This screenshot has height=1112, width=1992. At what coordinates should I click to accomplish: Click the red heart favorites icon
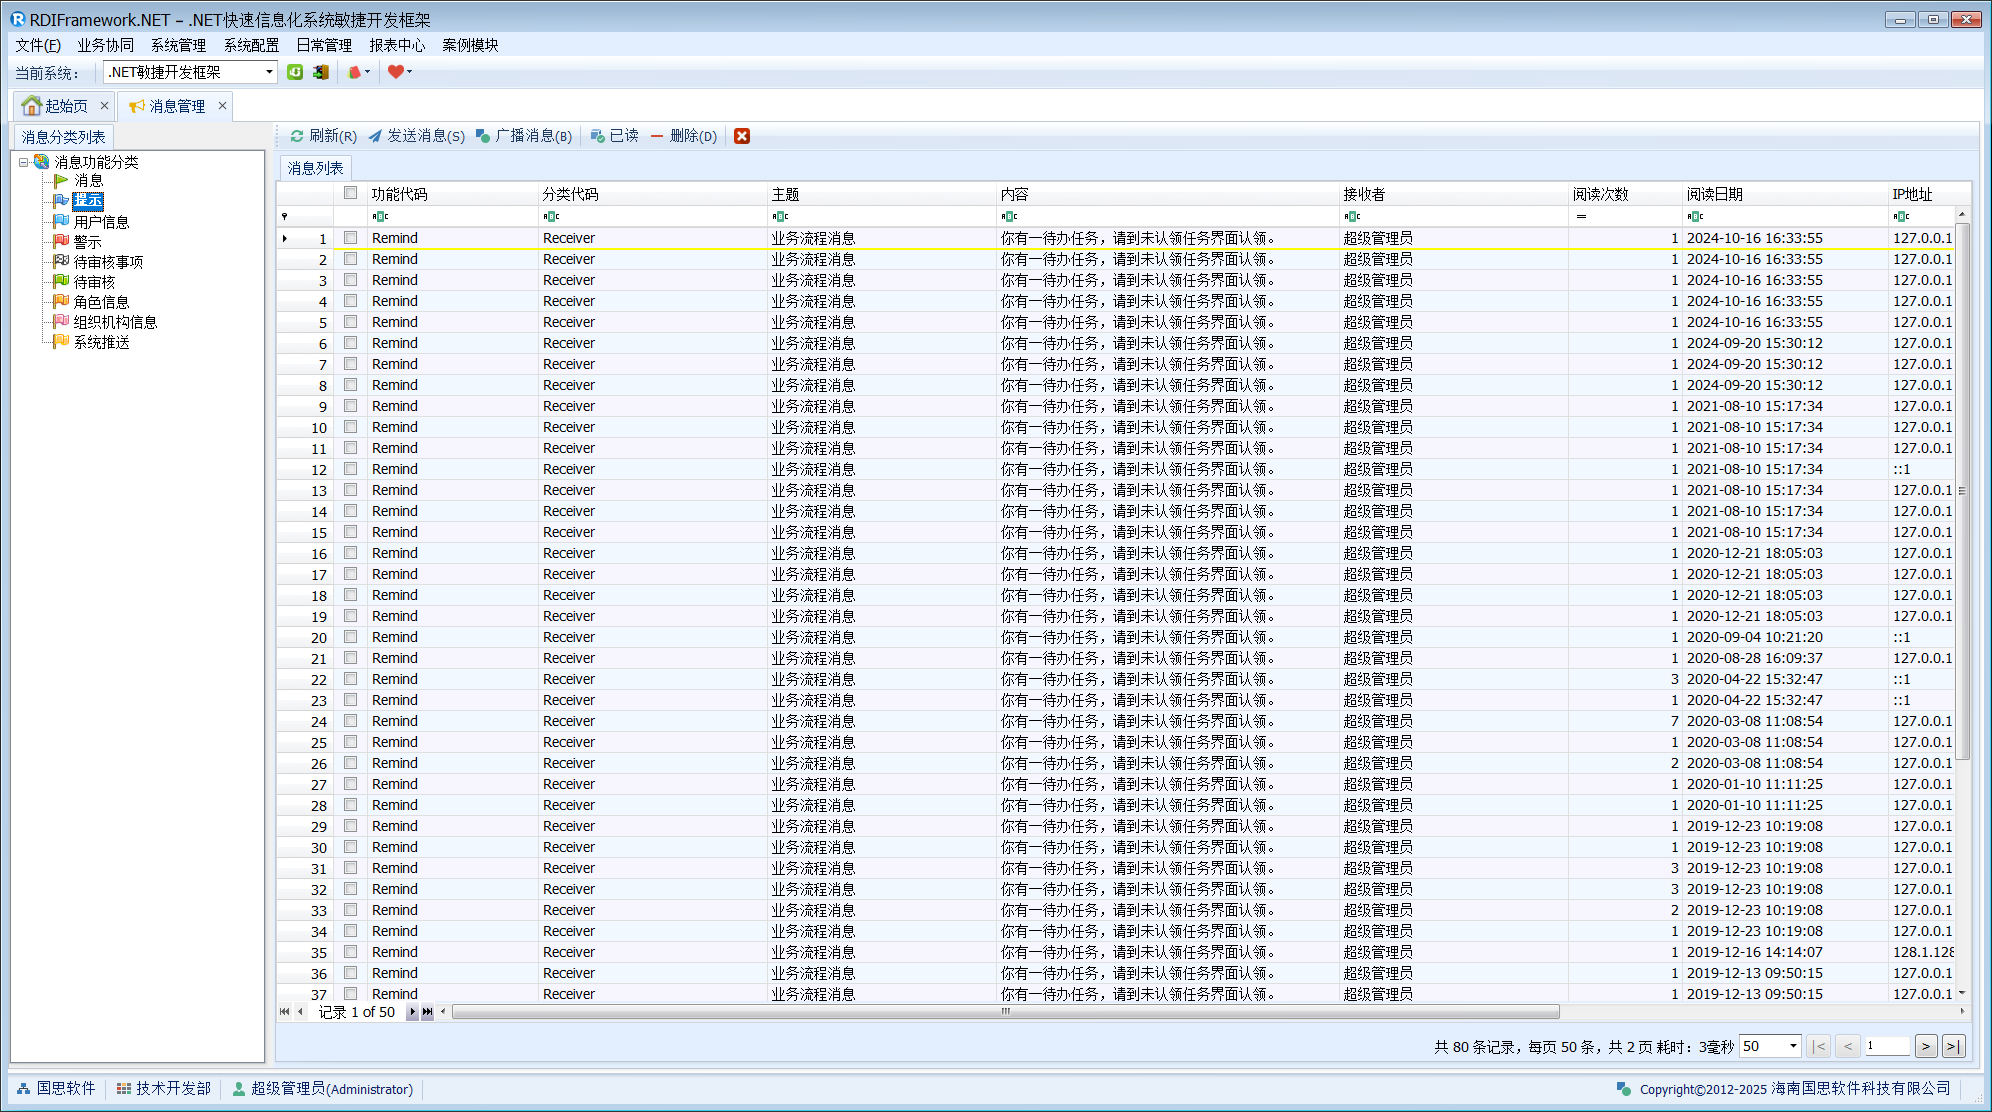(x=396, y=72)
